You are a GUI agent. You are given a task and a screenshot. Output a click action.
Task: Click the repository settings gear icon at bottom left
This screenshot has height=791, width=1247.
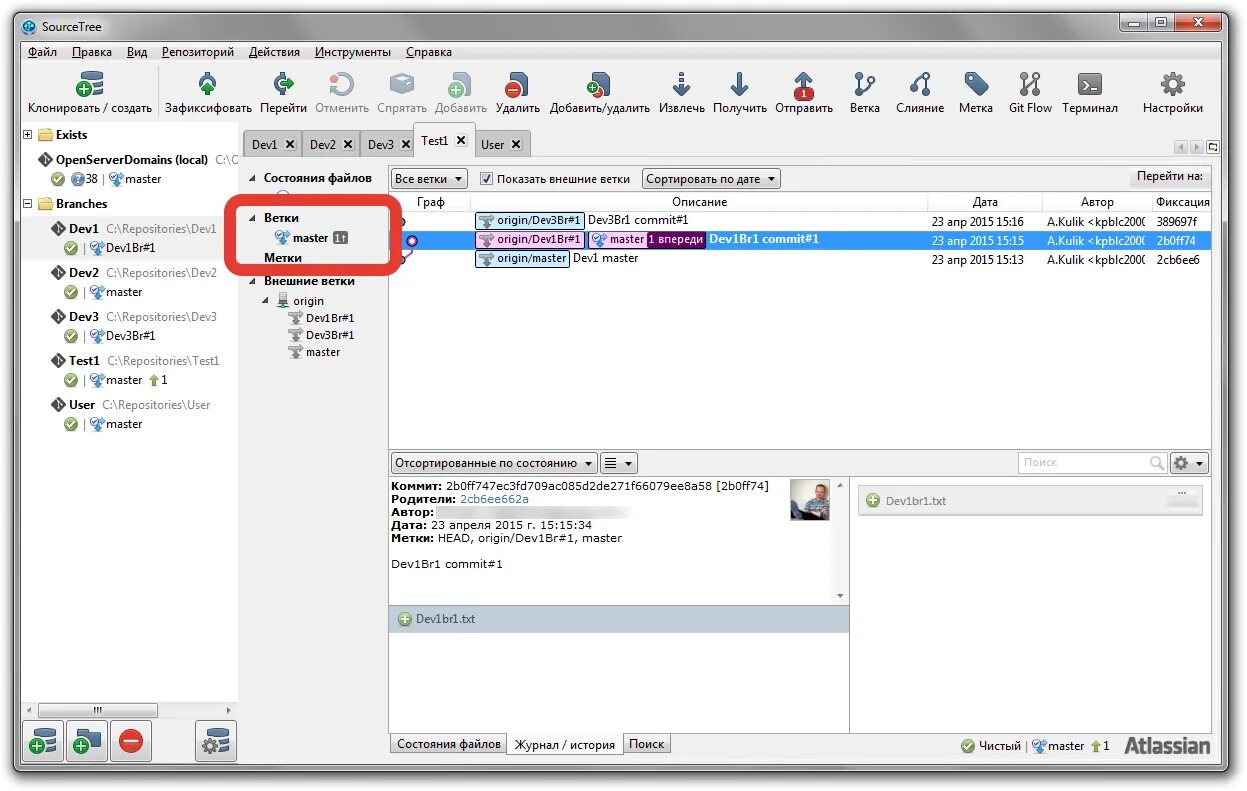point(215,742)
